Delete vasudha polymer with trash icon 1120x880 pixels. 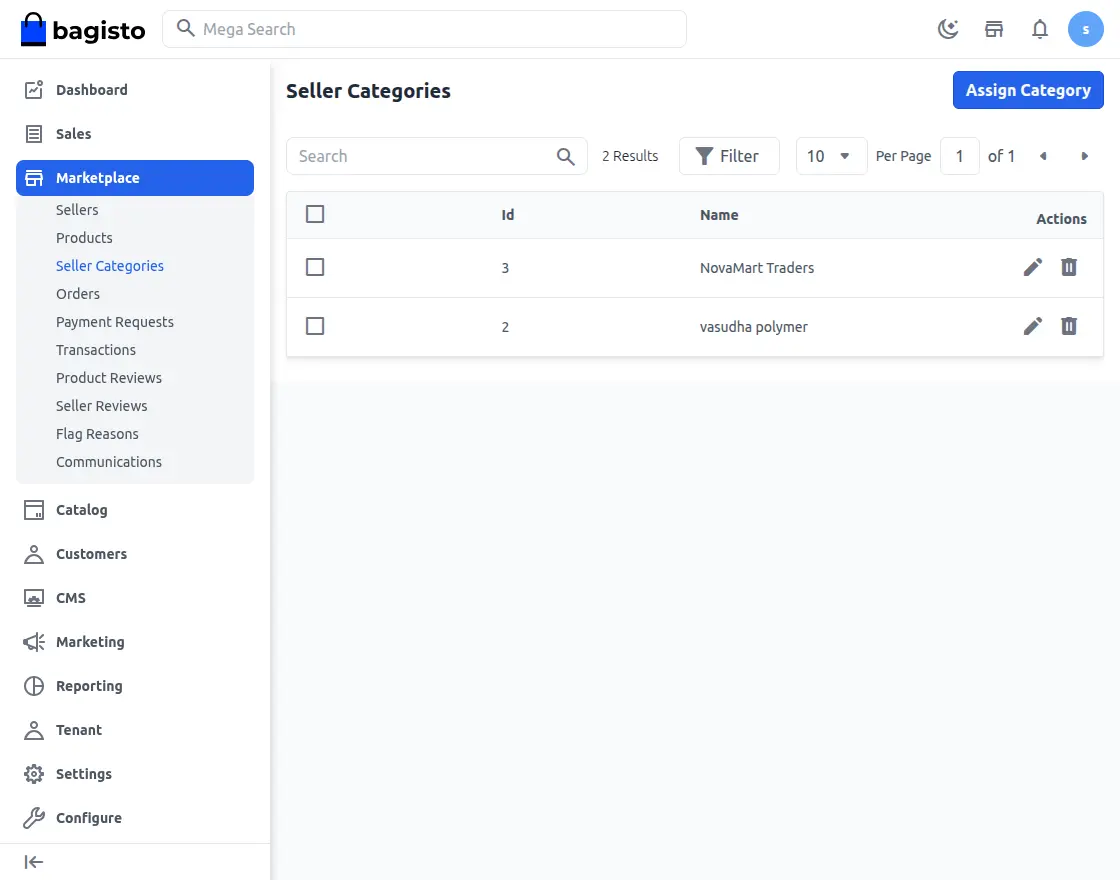1069,326
